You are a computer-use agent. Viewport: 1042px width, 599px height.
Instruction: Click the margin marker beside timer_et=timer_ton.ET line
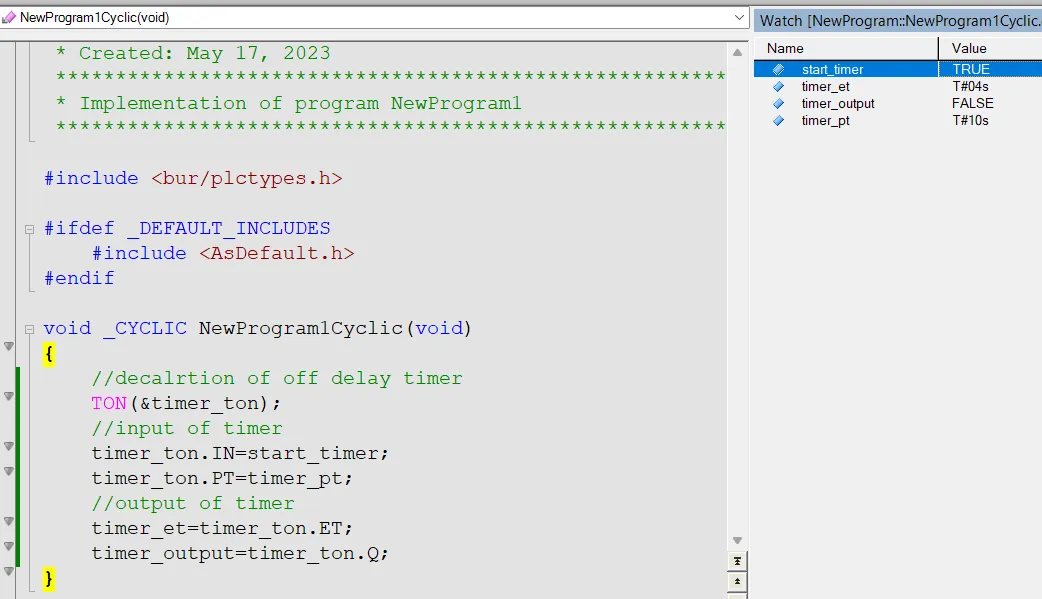[x=9, y=521]
